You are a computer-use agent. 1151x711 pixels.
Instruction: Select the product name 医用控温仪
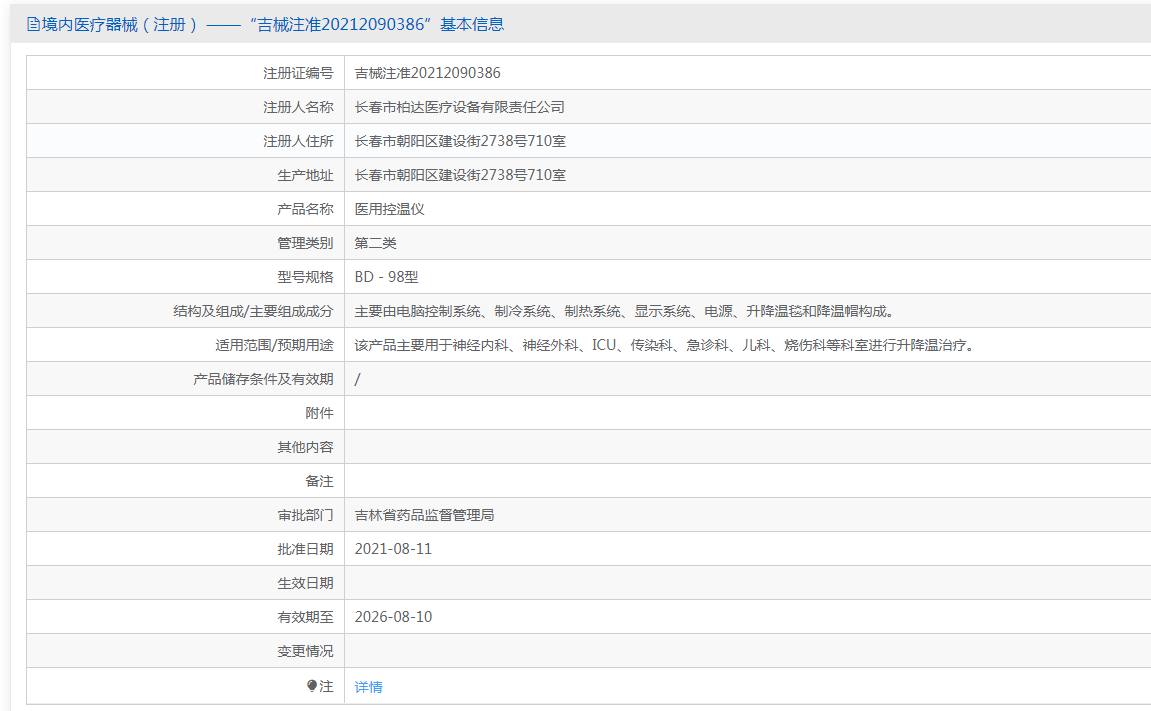[390, 209]
